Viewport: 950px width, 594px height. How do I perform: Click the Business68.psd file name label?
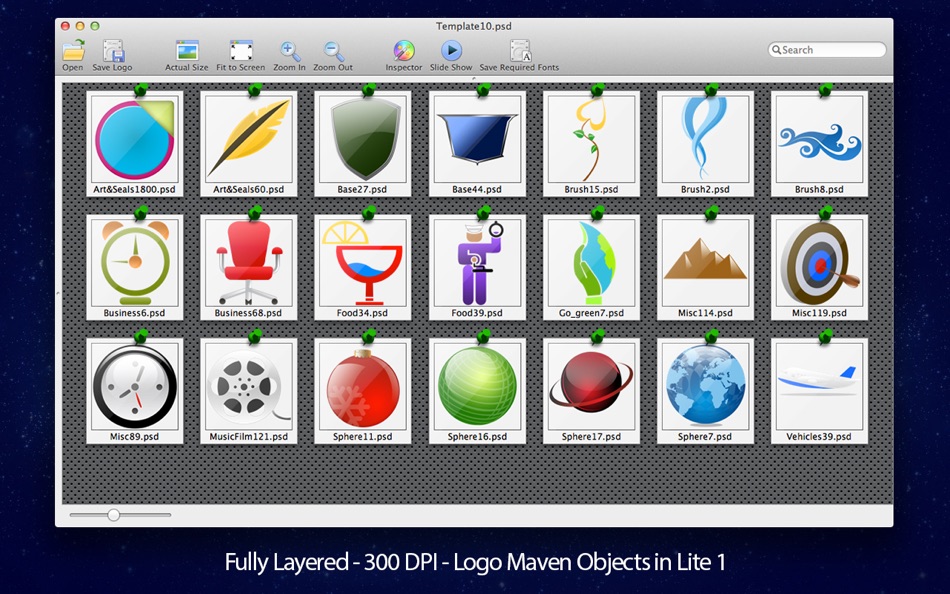[248, 313]
